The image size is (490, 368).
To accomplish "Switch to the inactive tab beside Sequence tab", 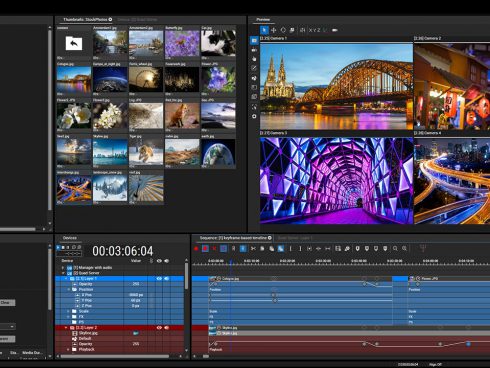I will pyautogui.click(x=295, y=238).
